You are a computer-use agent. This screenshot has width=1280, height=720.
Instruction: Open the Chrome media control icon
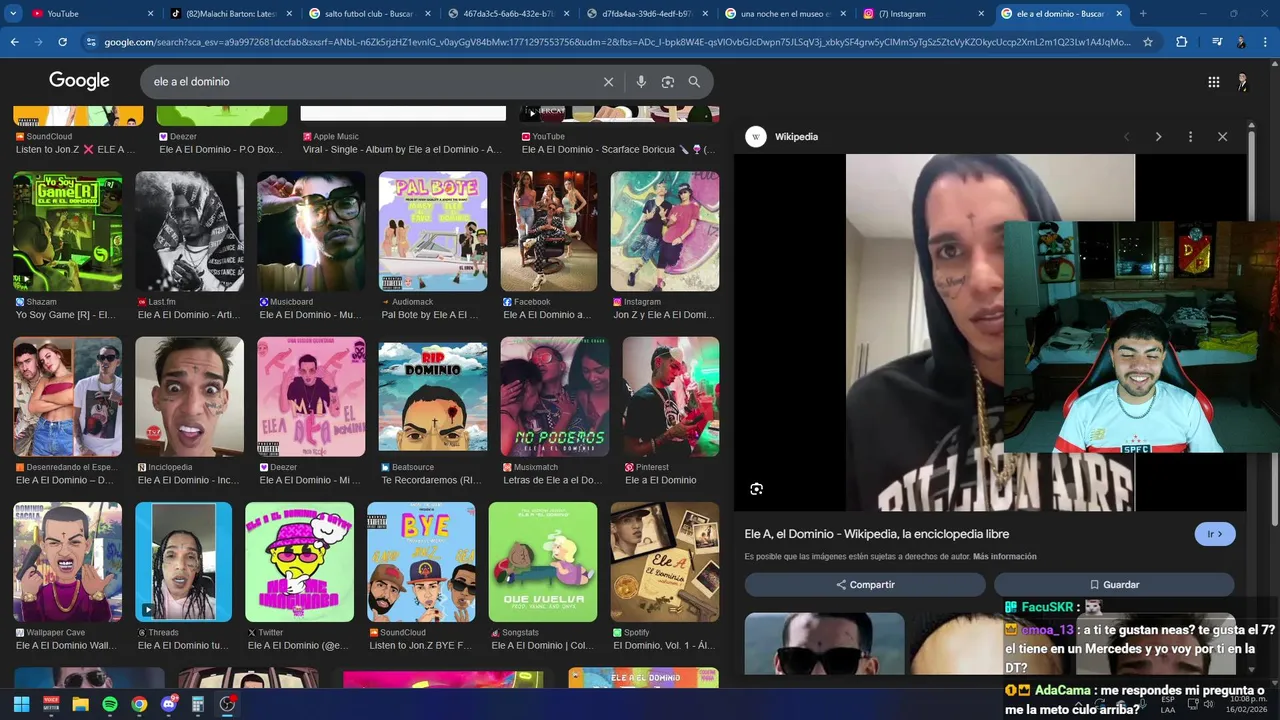[1216, 42]
